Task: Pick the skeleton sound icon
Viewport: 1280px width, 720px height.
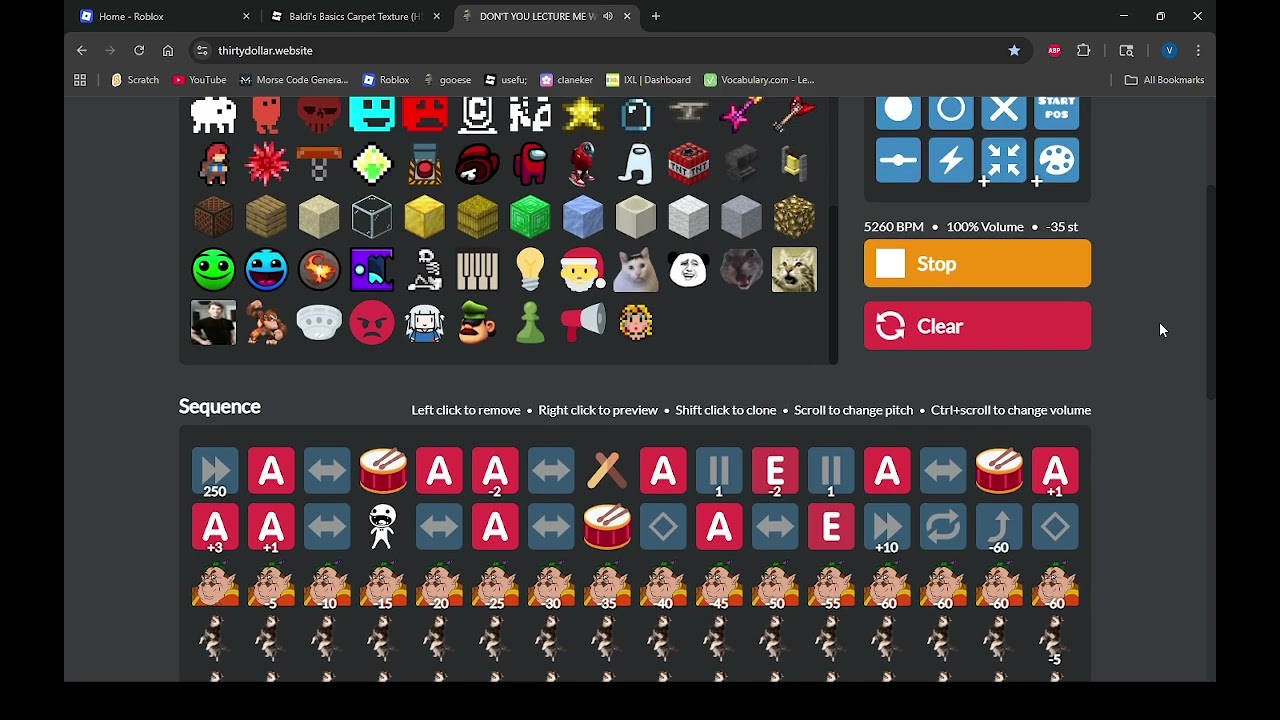Action: click(425, 270)
